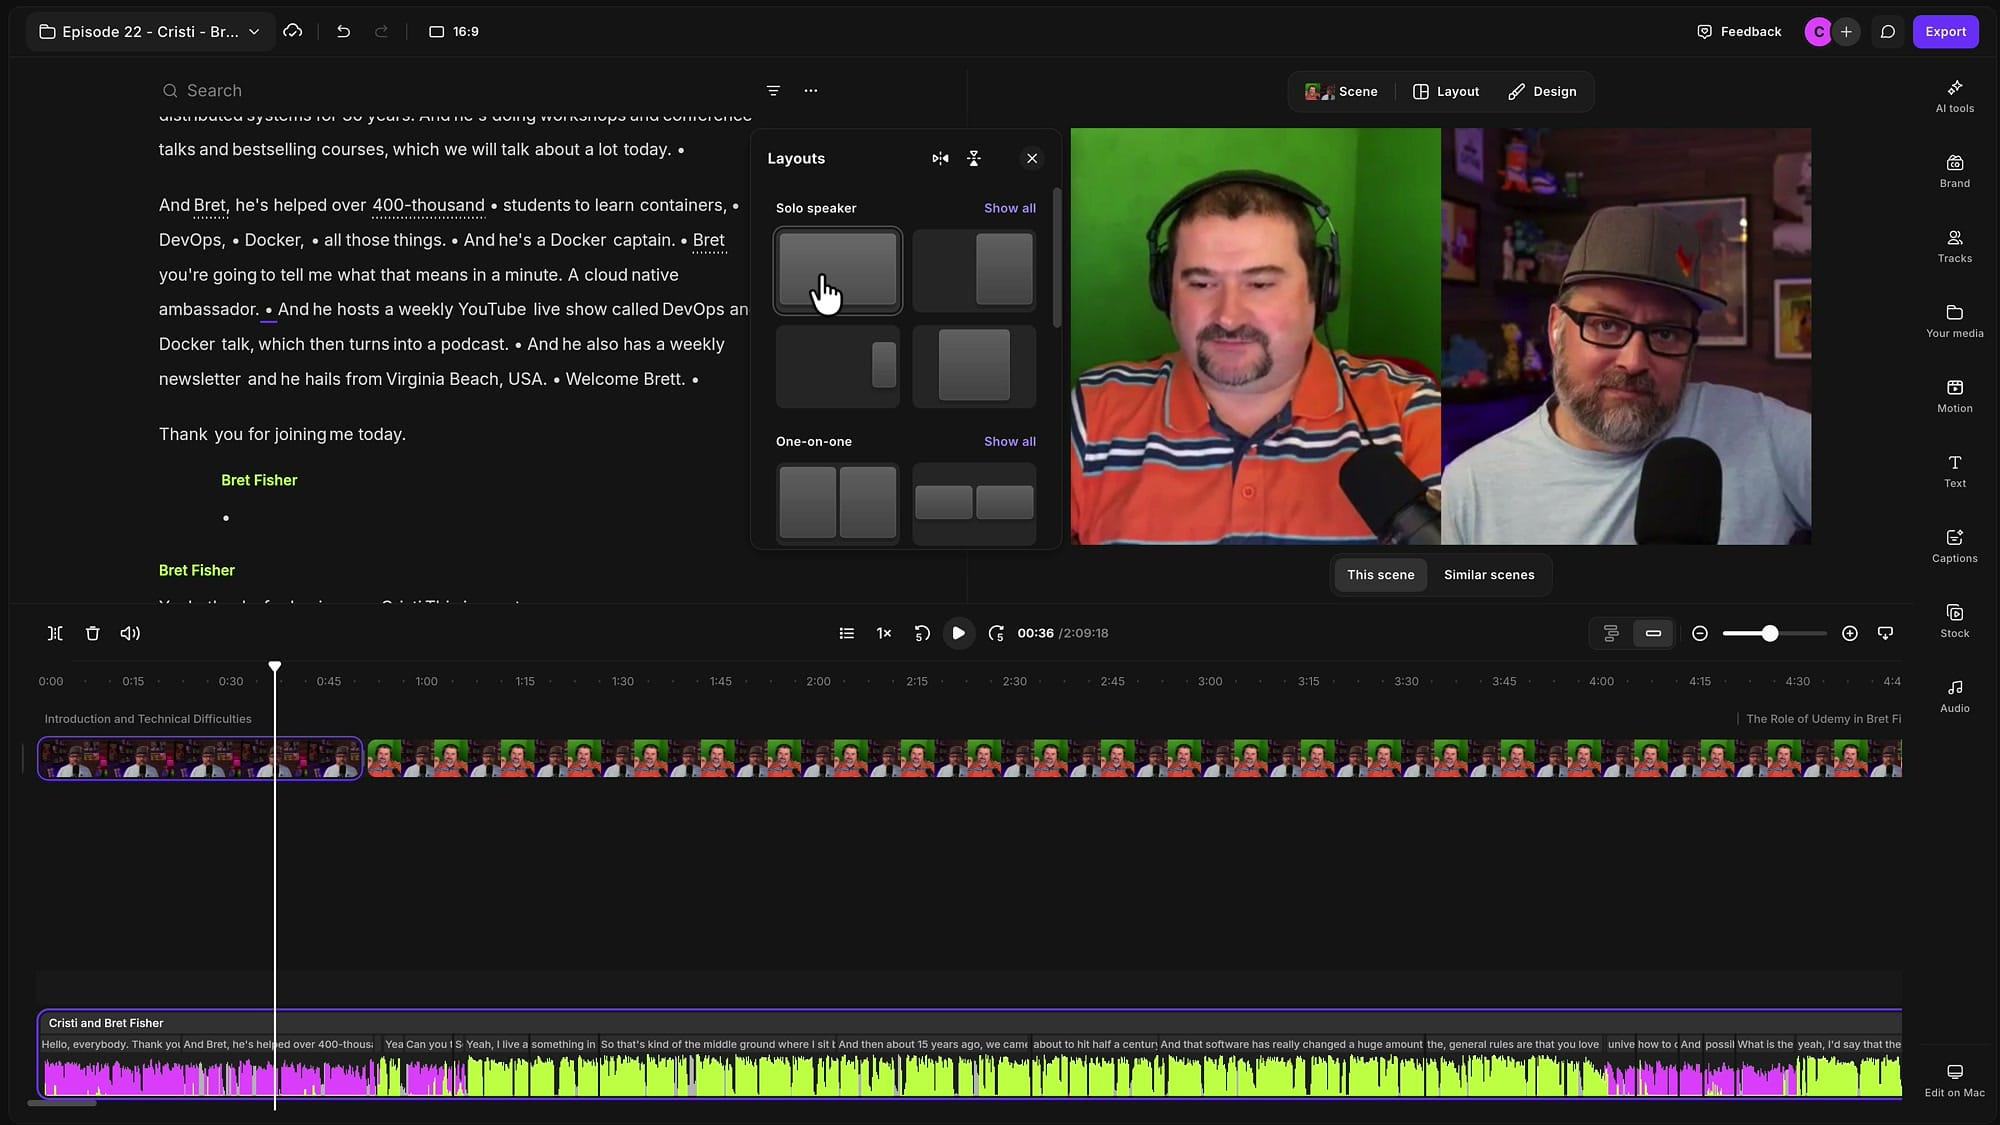Screen dimensions: 2000x1125
Task: Click the Feedback button
Action: point(1739,32)
